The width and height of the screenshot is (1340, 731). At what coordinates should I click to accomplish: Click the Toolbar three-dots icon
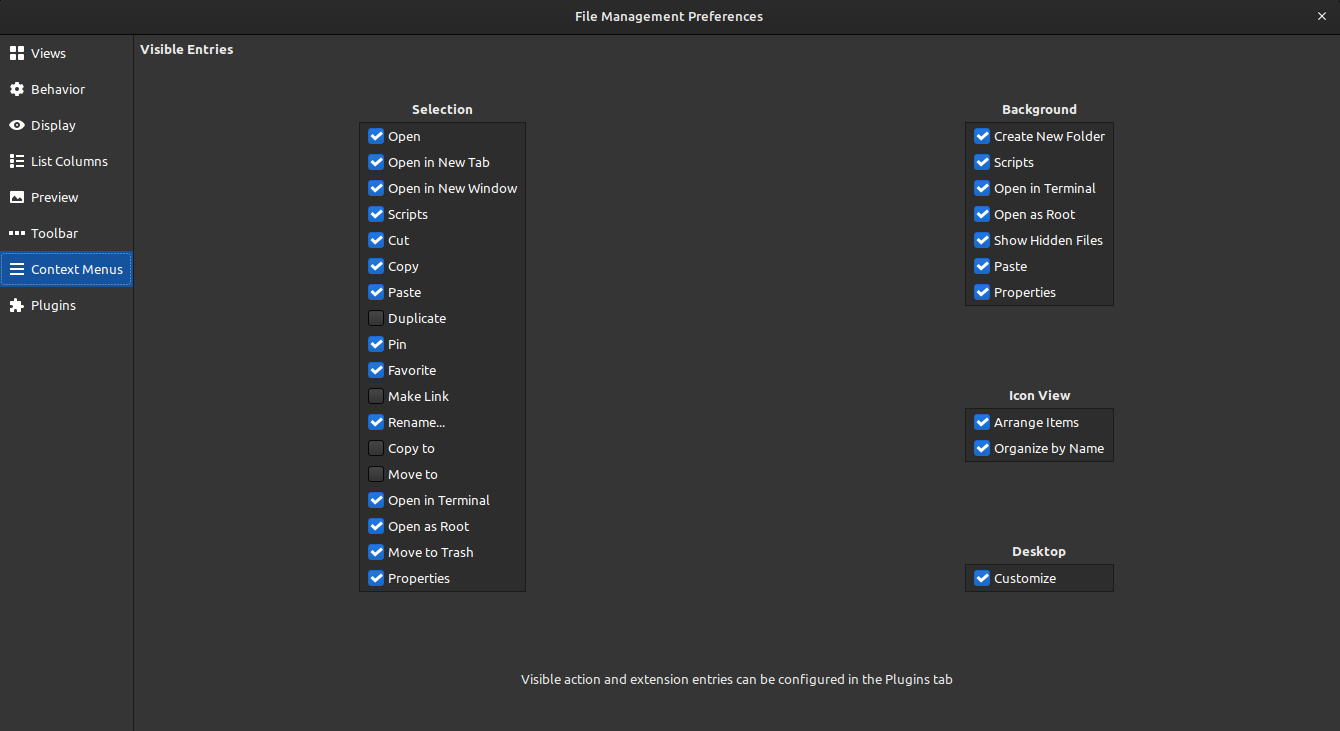pyautogui.click(x=16, y=233)
